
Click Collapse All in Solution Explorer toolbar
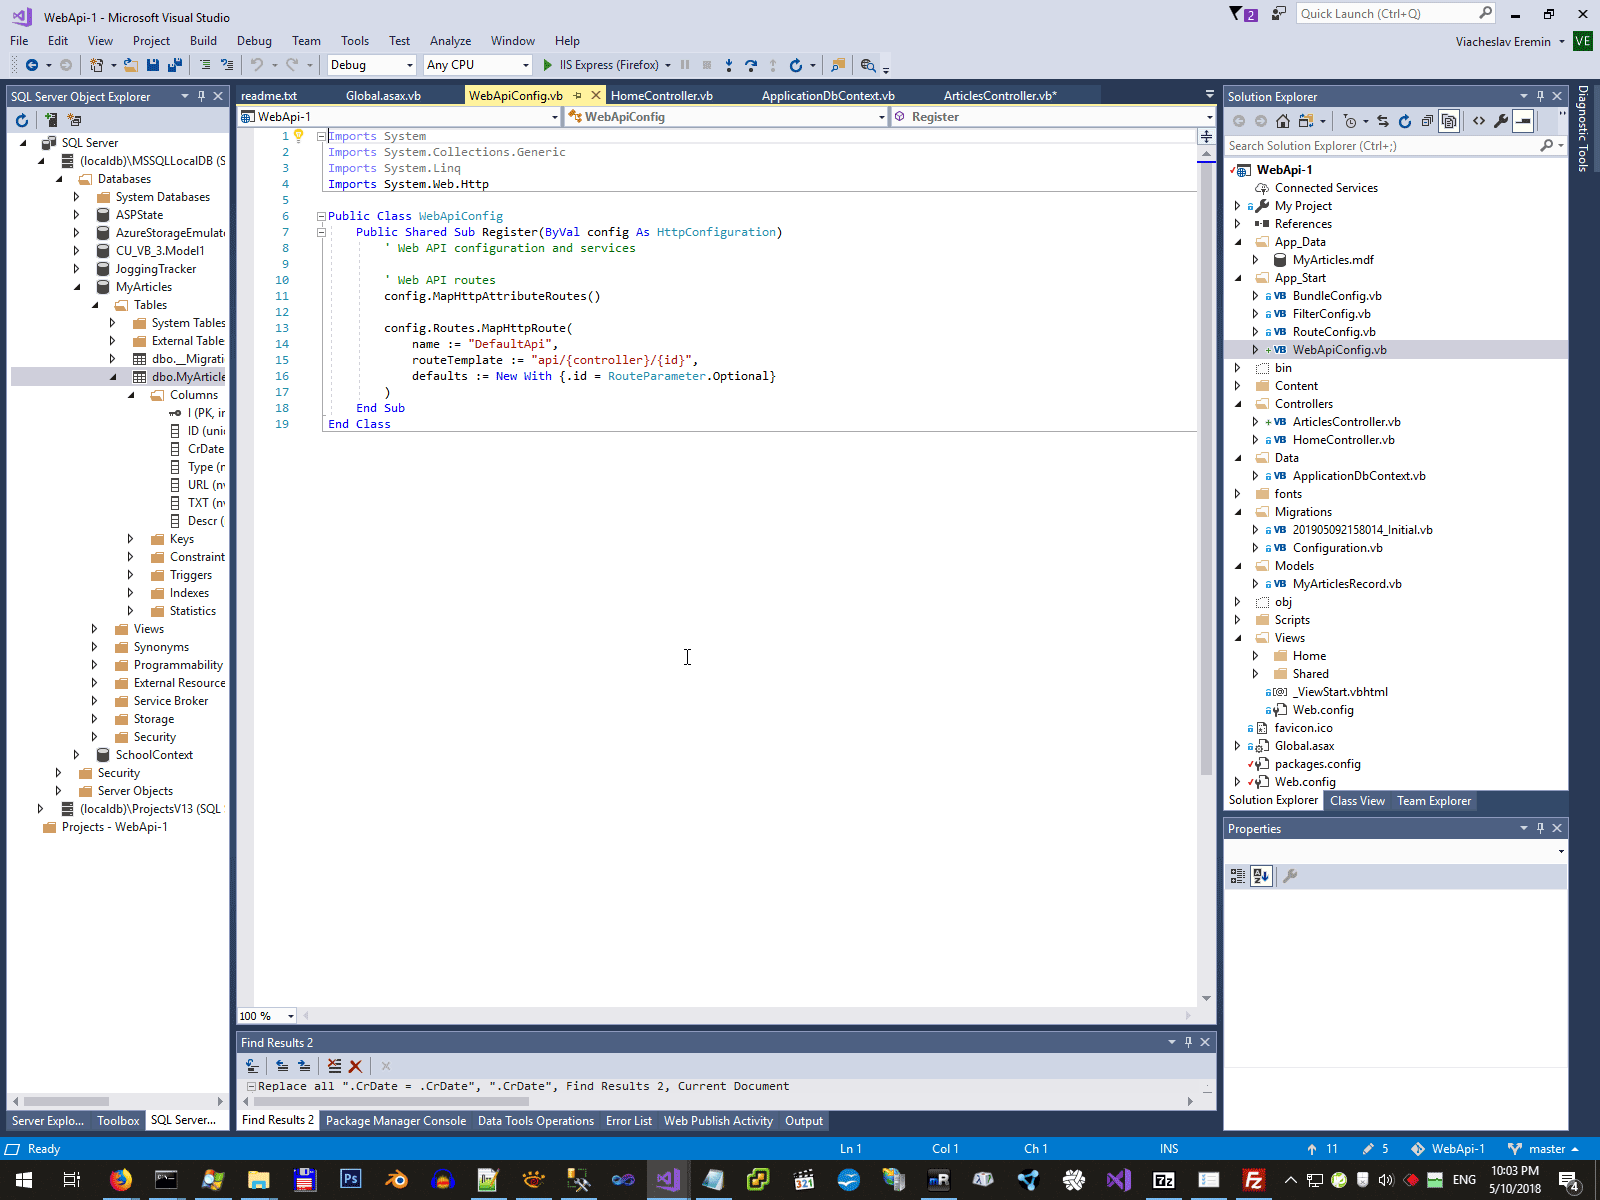[1427, 121]
